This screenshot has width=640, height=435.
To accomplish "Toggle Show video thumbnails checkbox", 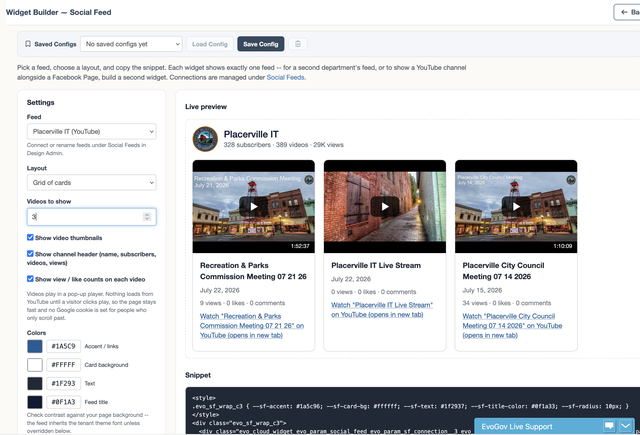I will click(30, 237).
